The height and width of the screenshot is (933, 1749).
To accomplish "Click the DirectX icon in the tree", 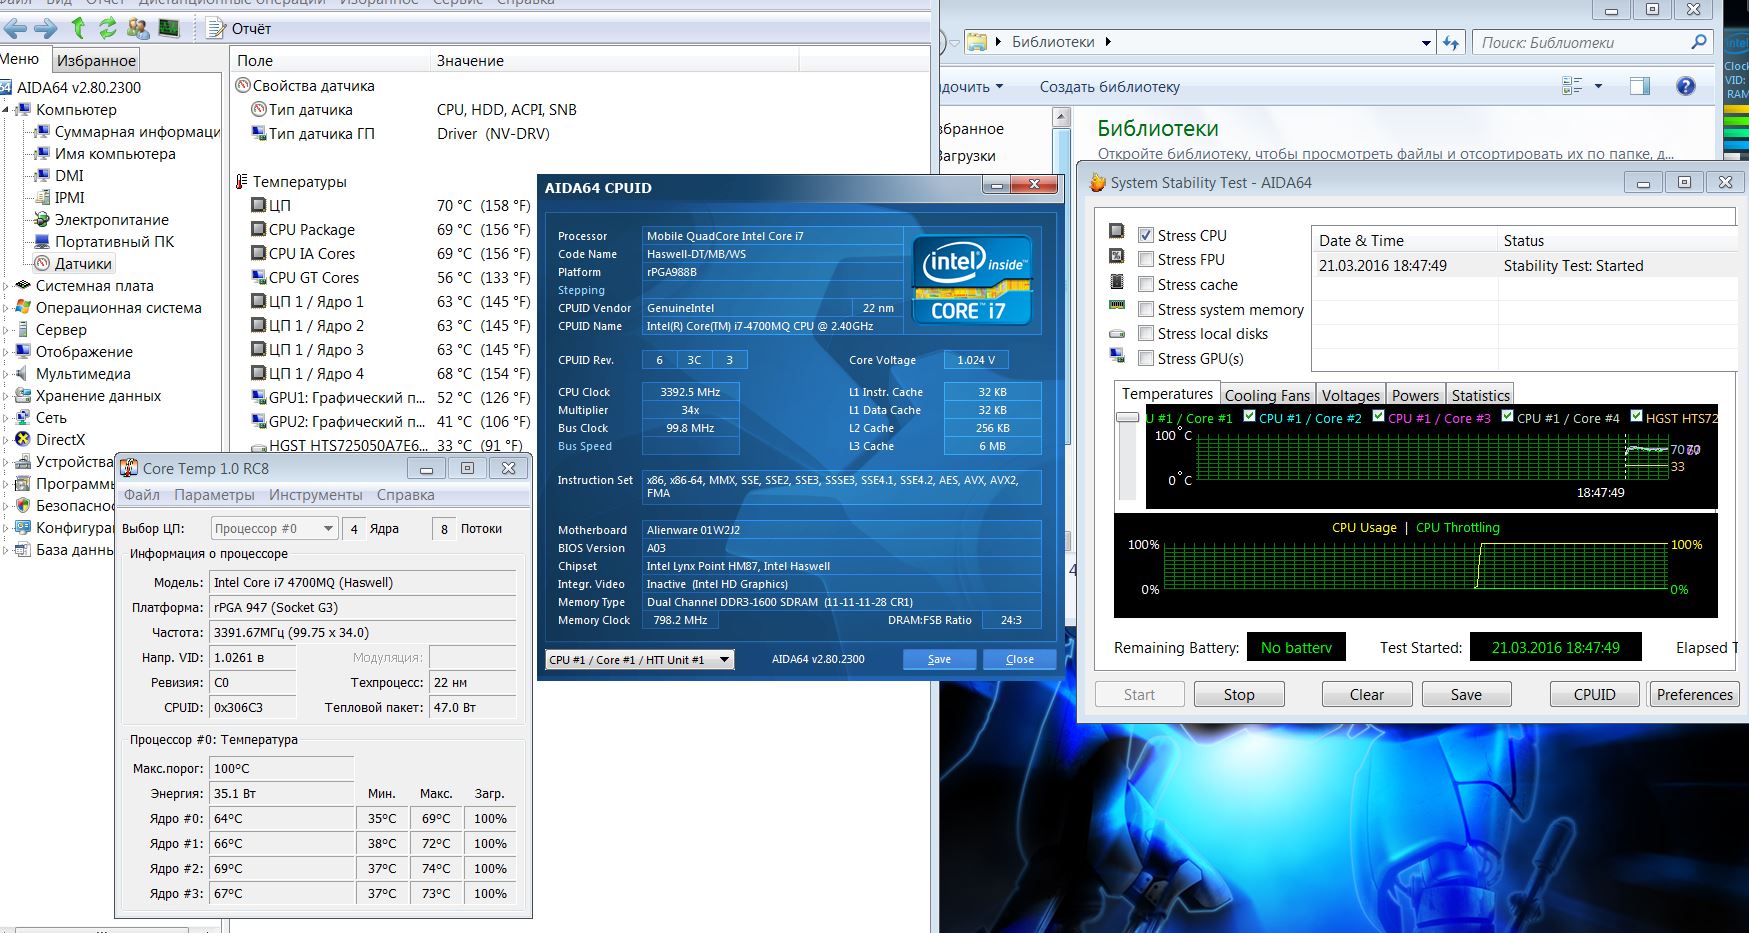I will 23,439.
